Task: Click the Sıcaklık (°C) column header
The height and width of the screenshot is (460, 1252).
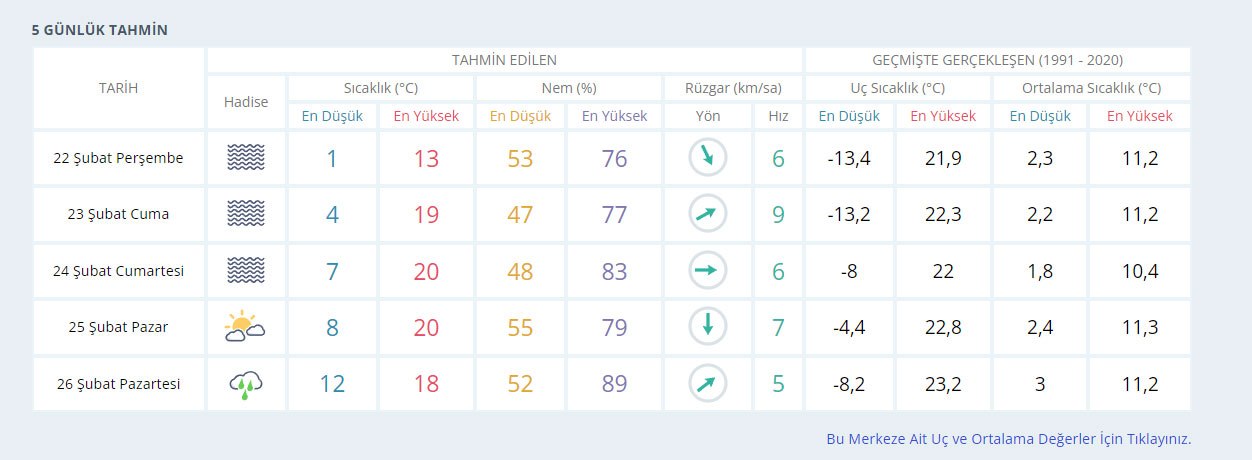Action: pyautogui.click(x=380, y=88)
